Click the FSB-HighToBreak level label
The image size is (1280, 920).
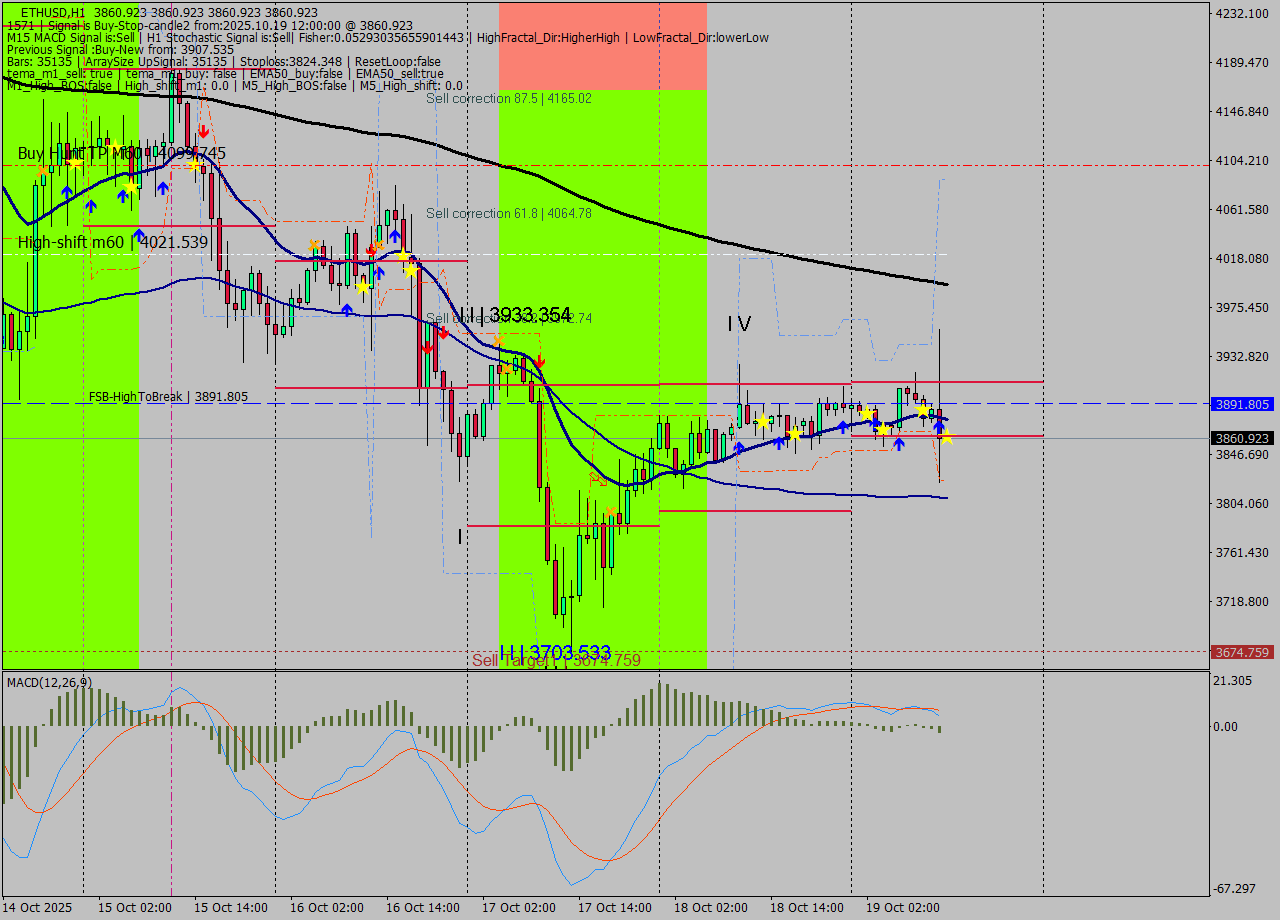click(168, 397)
